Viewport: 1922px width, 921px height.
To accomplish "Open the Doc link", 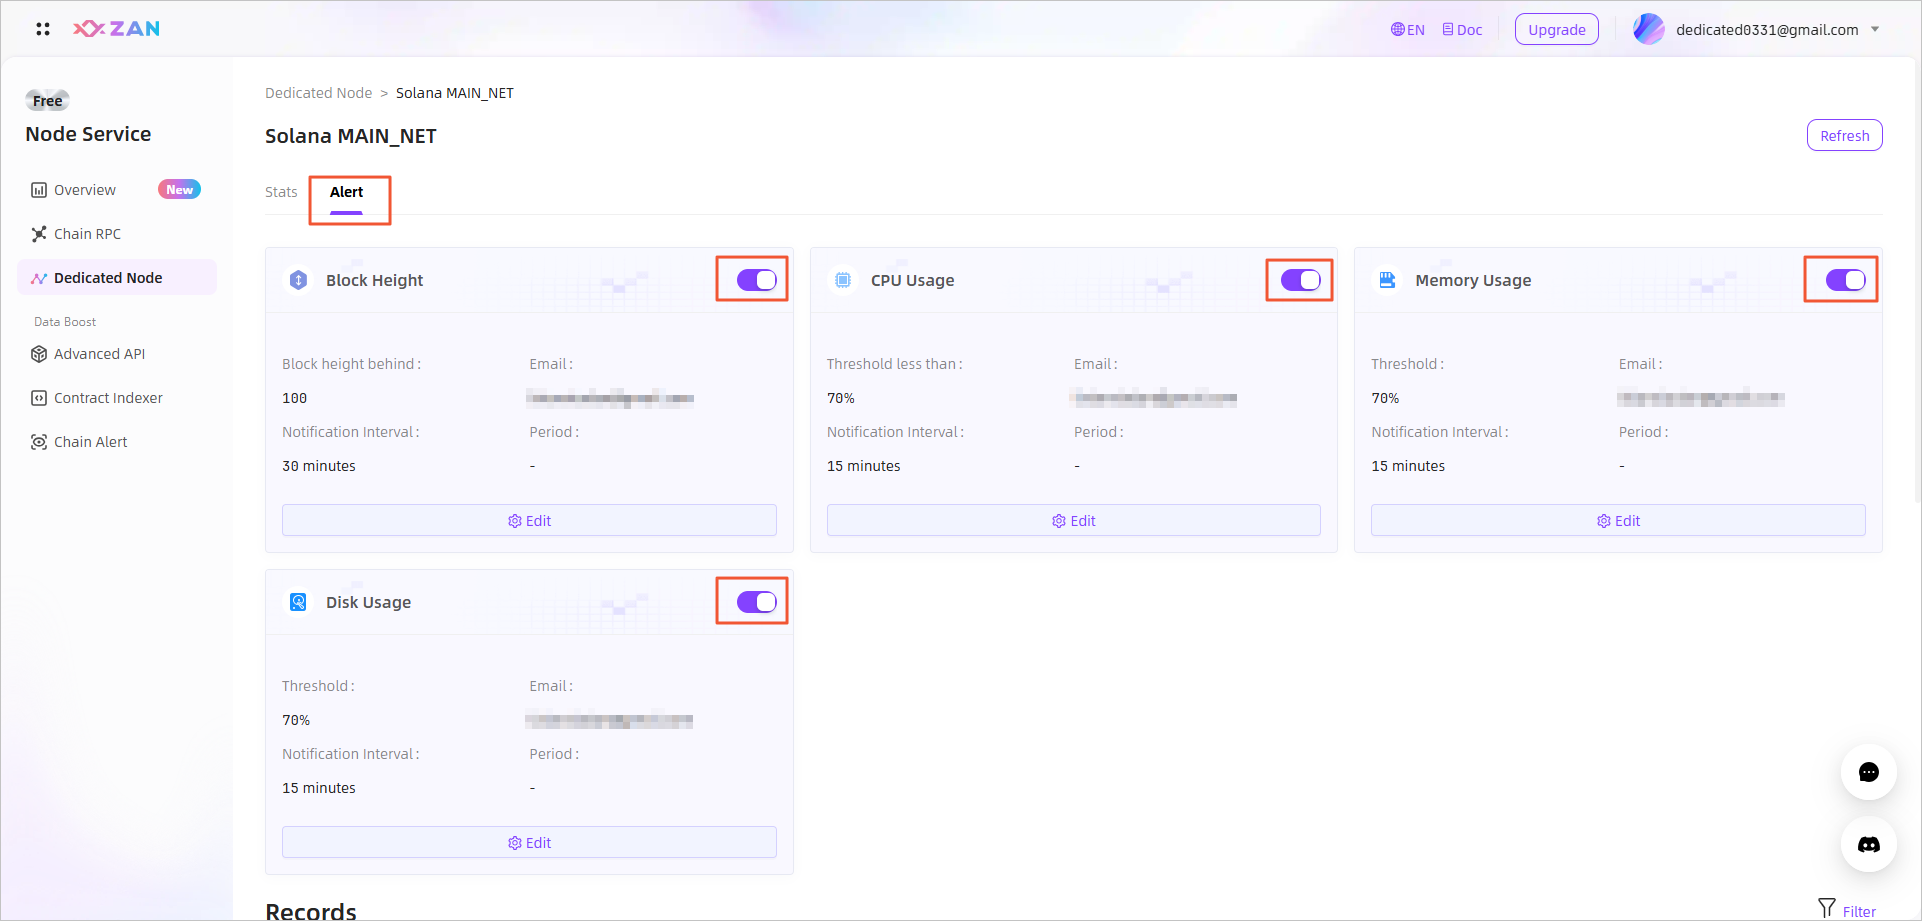I will (x=1462, y=30).
